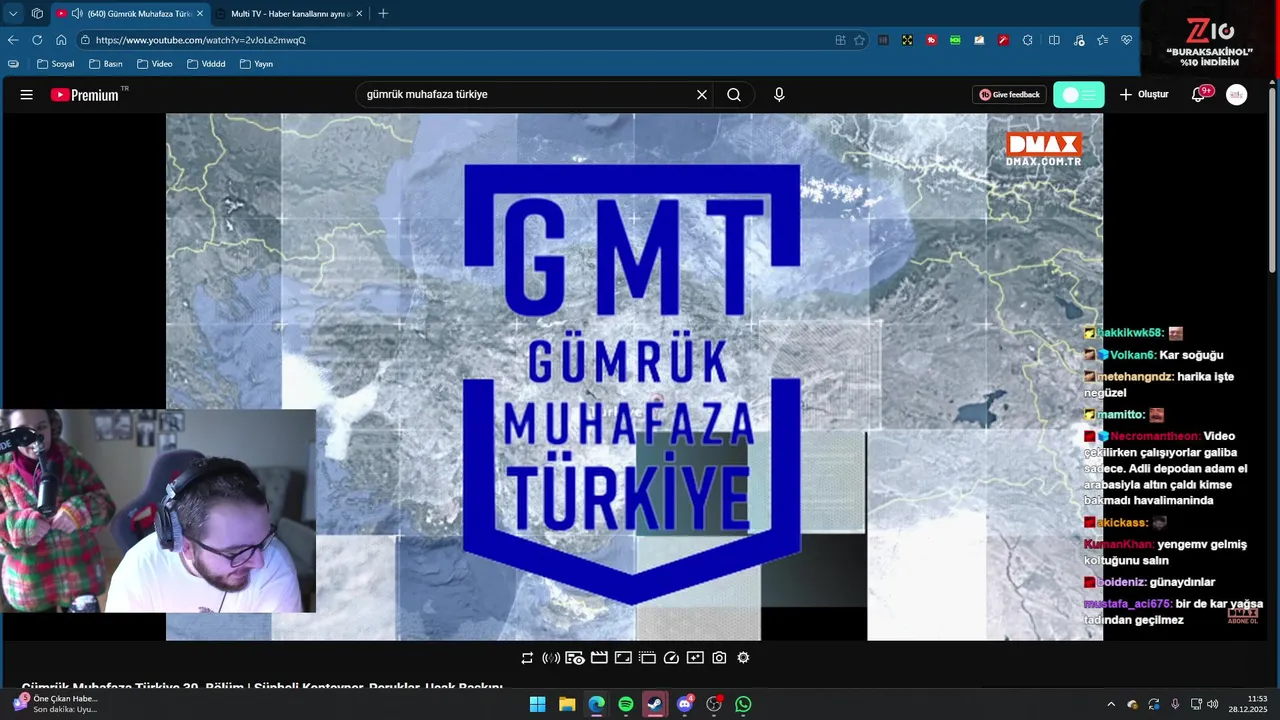Clear the search box with the X
This screenshot has width=1280, height=720.
click(x=702, y=95)
